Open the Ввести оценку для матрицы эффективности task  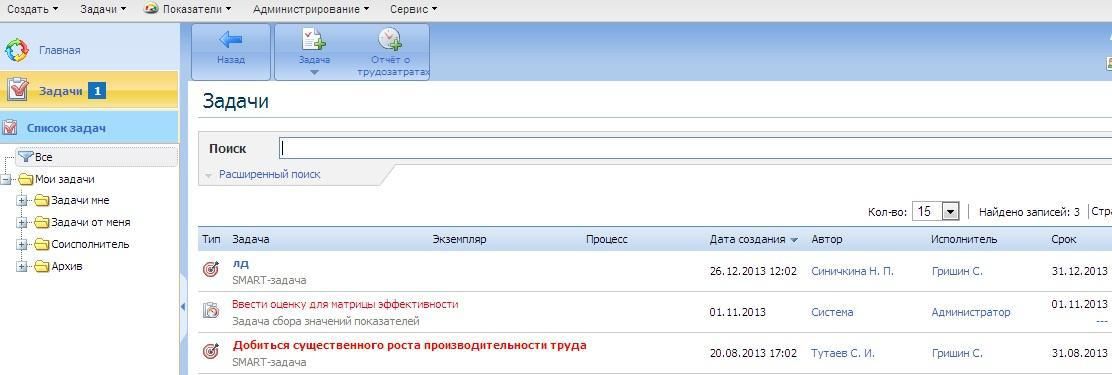(x=345, y=304)
